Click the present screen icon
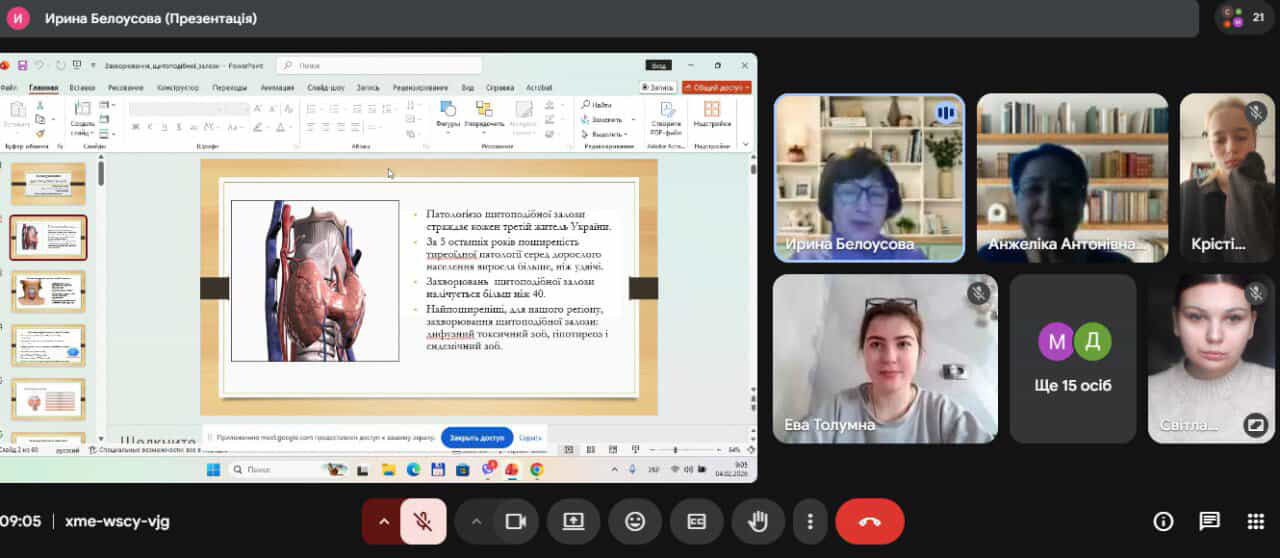1280x558 pixels. 573,521
